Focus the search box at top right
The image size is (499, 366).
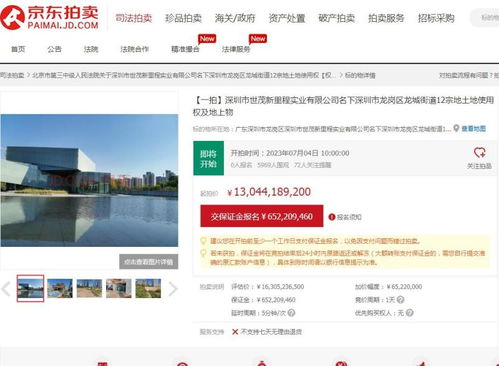coord(485,18)
